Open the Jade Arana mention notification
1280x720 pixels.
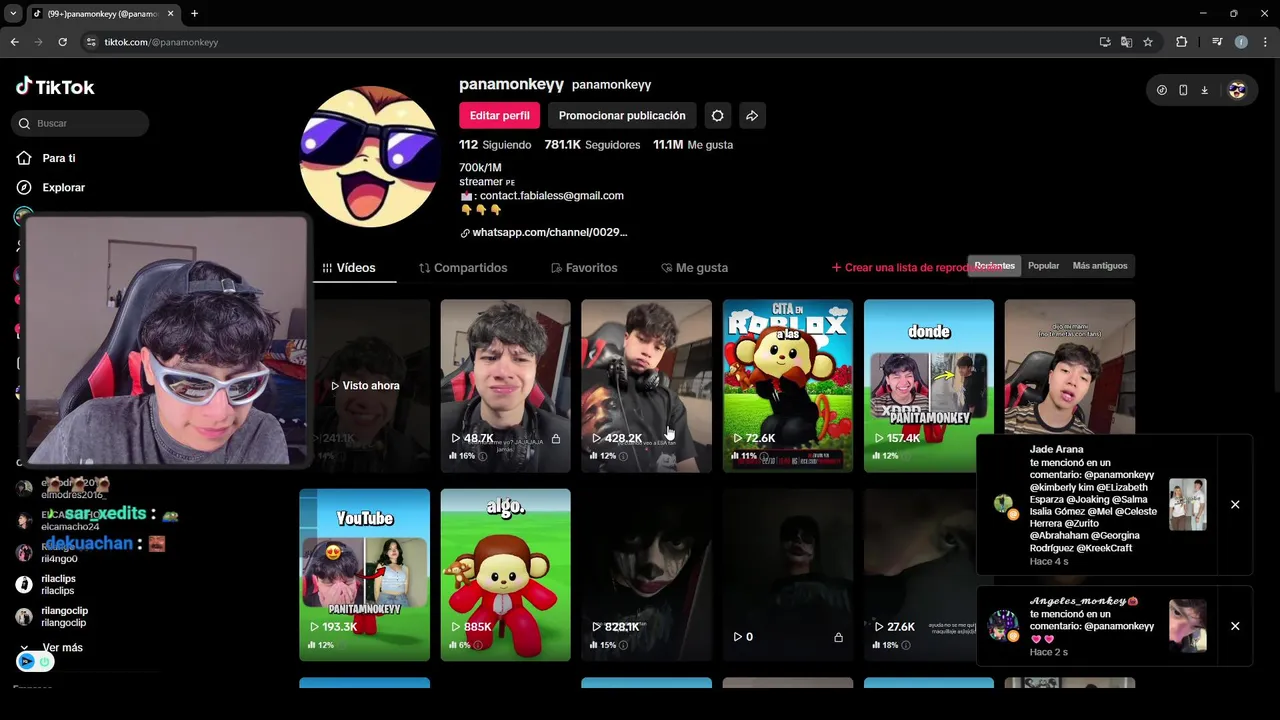pos(1114,505)
